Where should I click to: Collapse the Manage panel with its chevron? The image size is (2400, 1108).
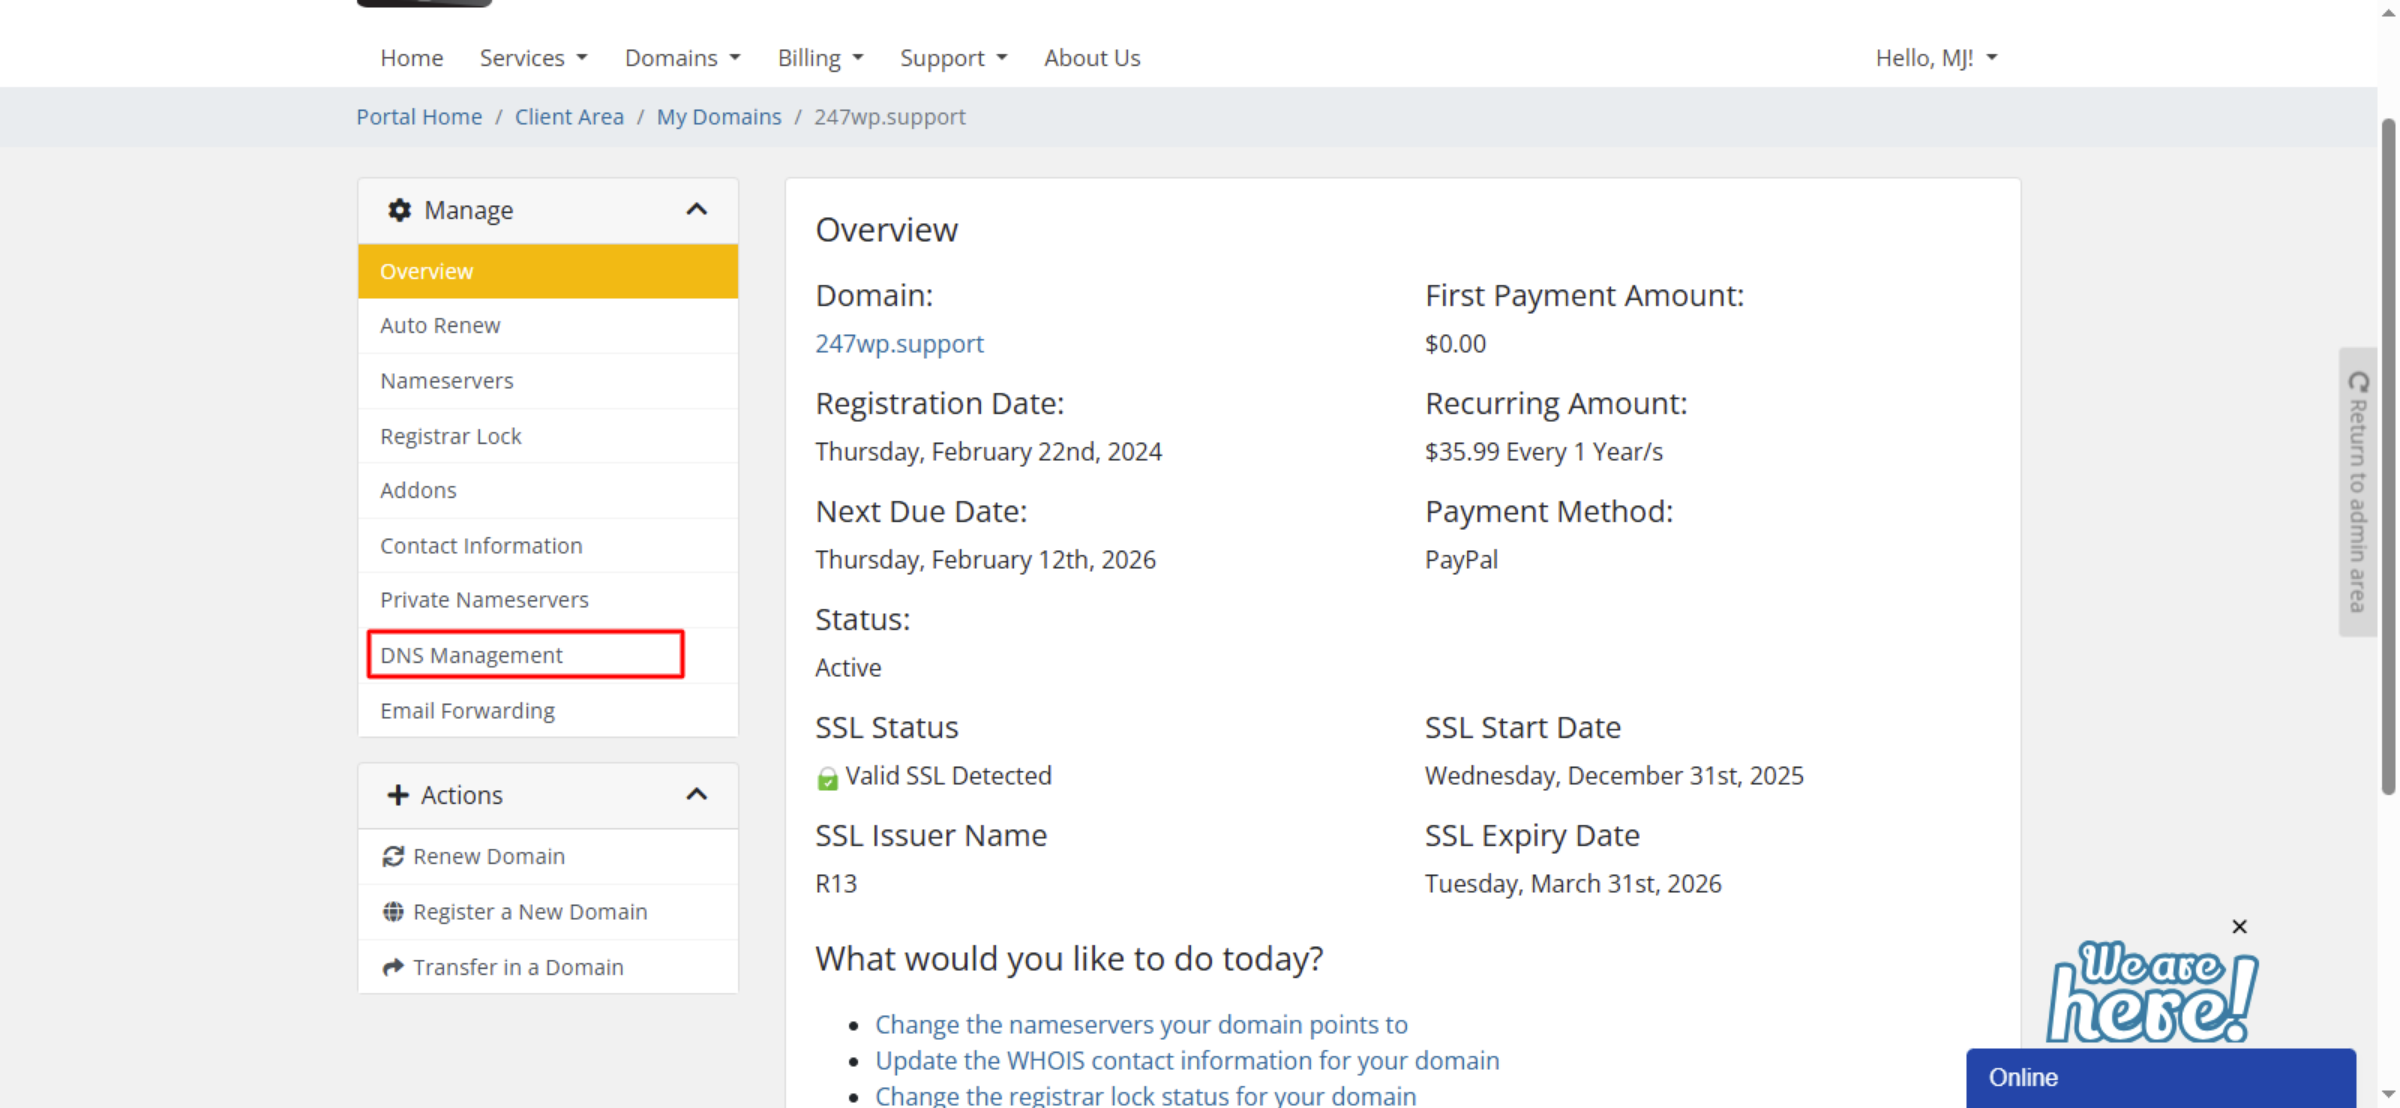(x=697, y=210)
